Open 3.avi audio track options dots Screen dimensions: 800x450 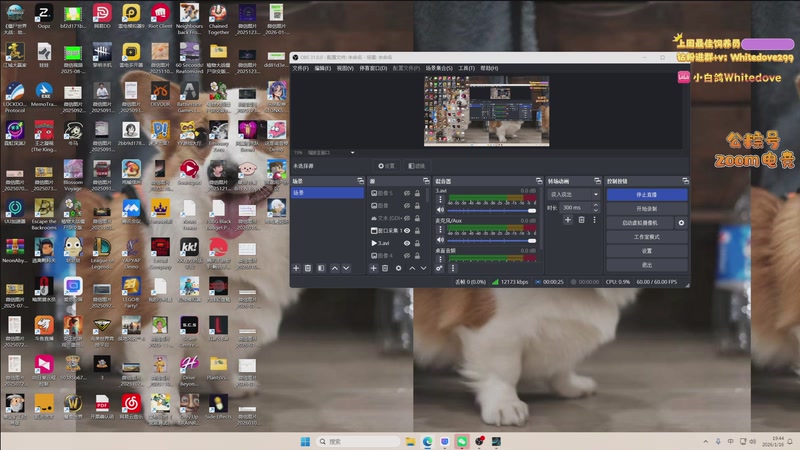(x=440, y=199)
